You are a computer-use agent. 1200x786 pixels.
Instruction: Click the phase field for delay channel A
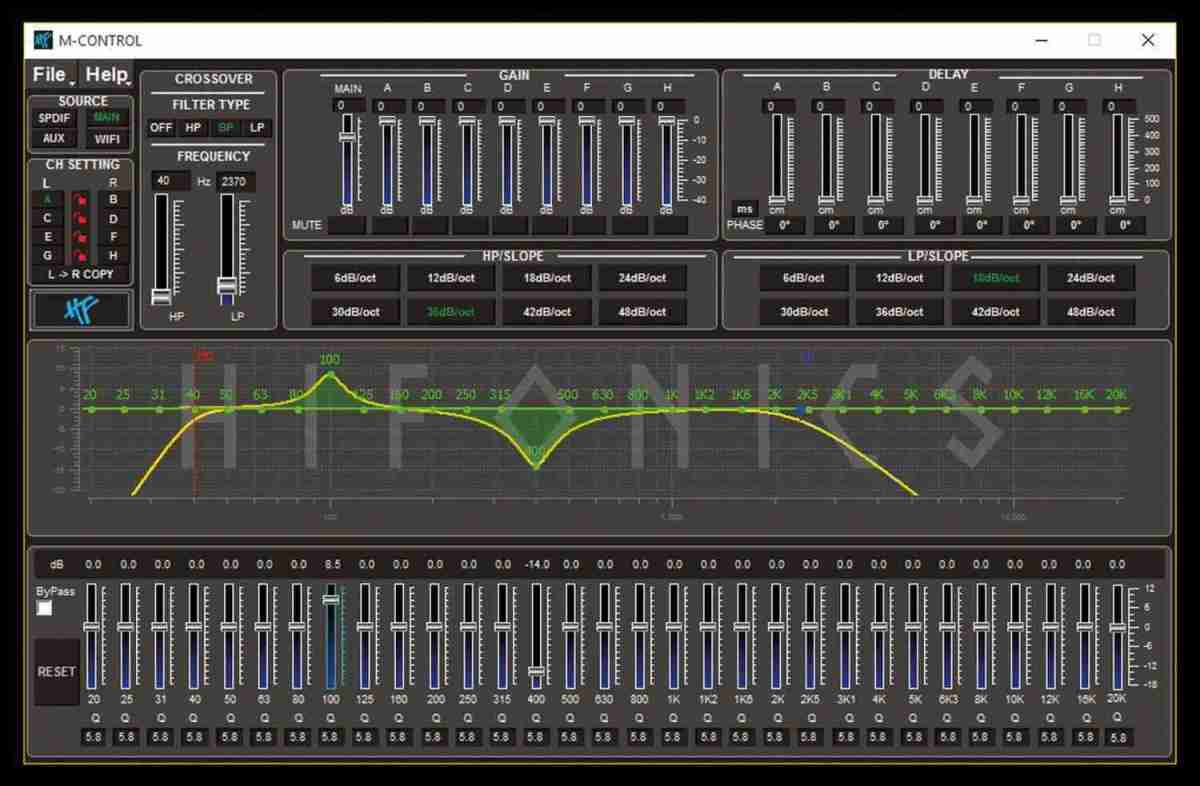coord(785,226)
